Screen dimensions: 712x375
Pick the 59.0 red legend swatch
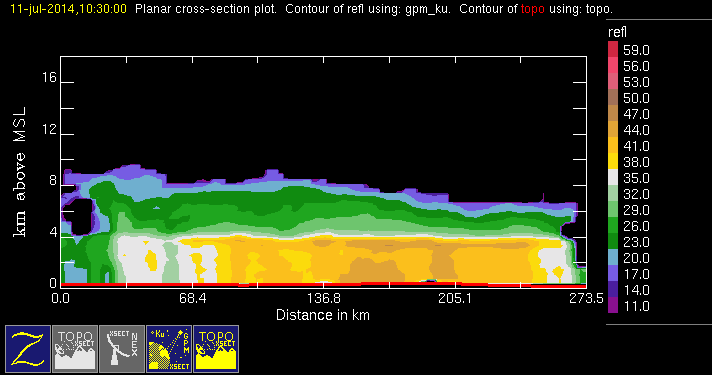613,49
